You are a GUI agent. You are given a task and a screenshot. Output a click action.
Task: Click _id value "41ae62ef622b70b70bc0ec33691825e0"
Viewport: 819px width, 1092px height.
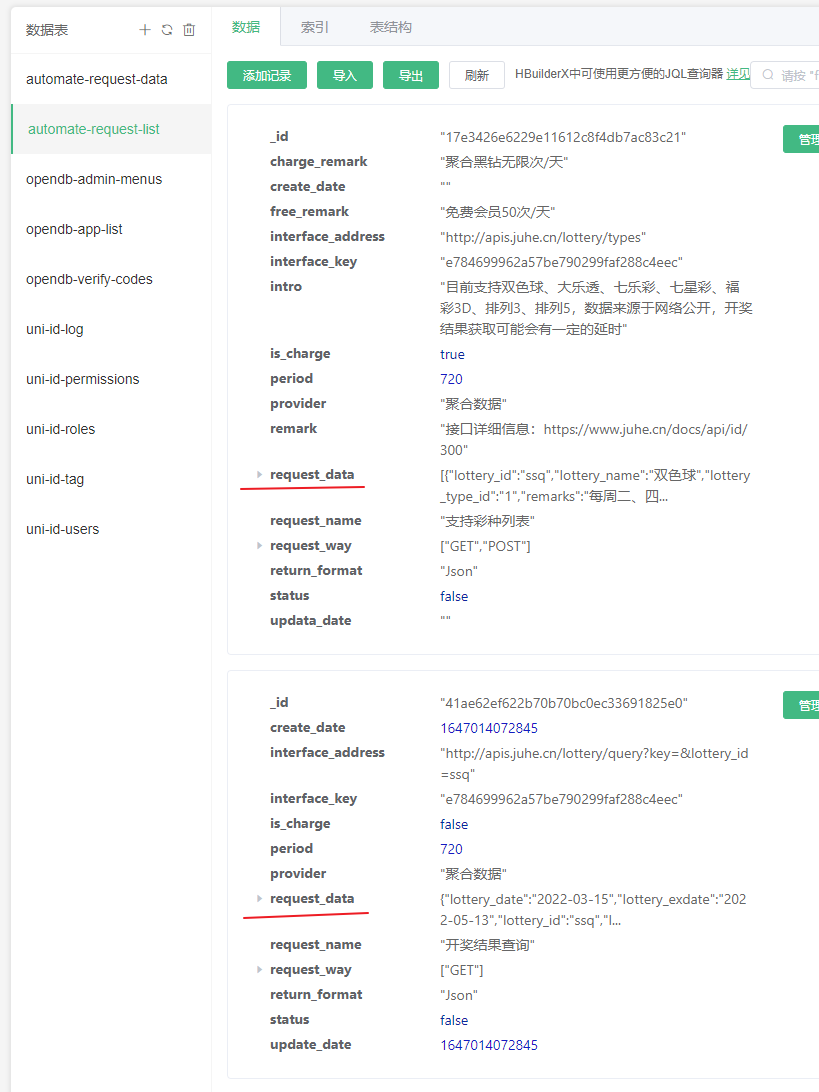pos(563,703)
